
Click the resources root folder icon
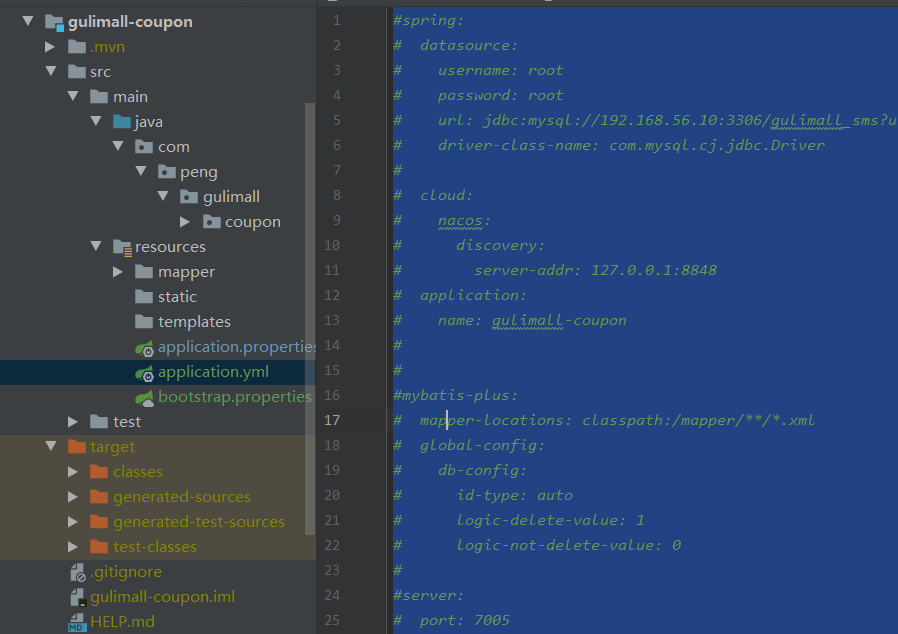(x=123, y=247)
